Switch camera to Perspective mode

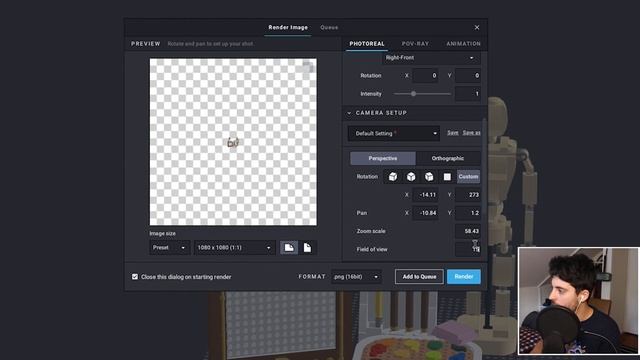[383, 158]
